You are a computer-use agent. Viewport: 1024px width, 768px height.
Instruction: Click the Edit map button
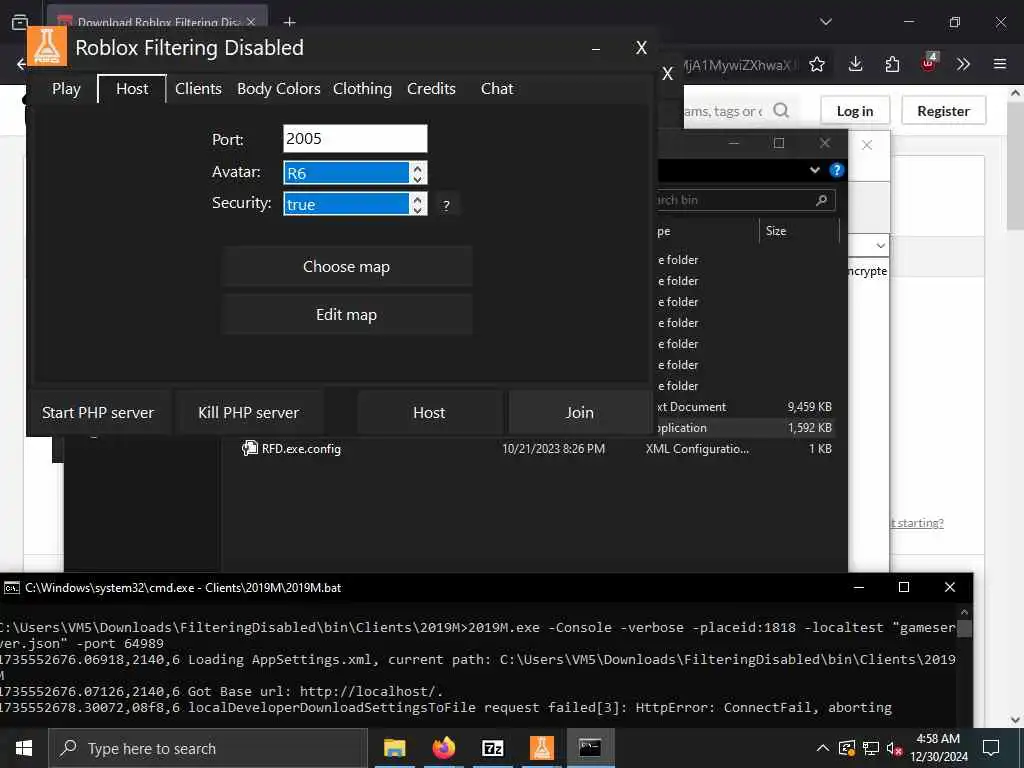[346, 315]
